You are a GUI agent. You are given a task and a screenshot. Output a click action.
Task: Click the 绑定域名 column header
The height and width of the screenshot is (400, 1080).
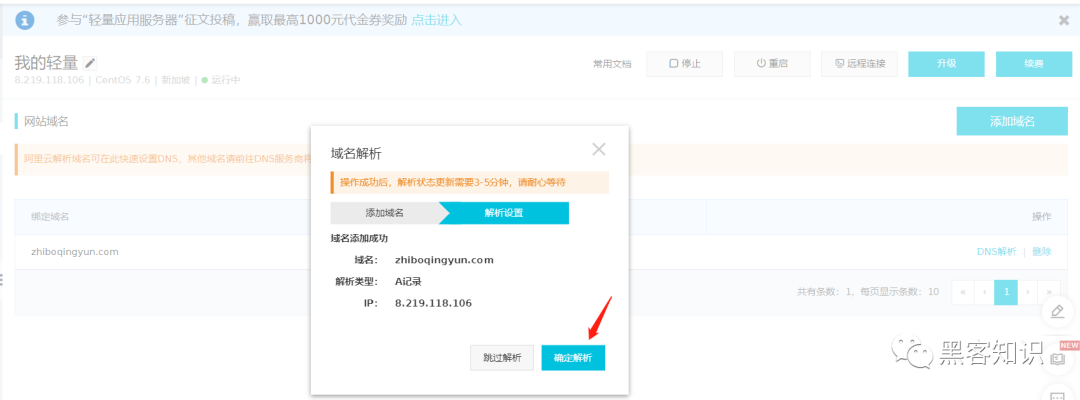tap(50, 216)
